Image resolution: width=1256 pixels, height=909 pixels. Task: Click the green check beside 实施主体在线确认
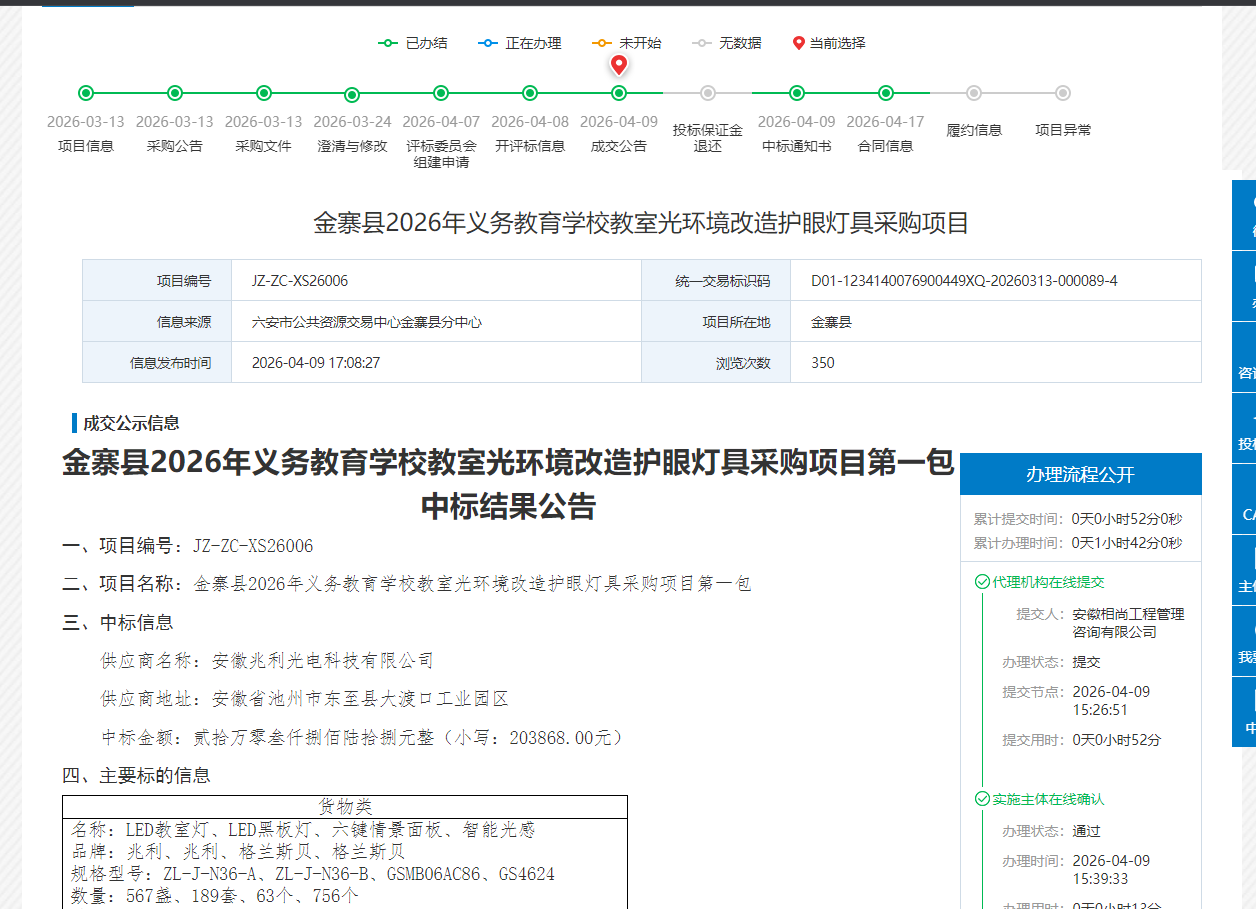click(982, 799)
